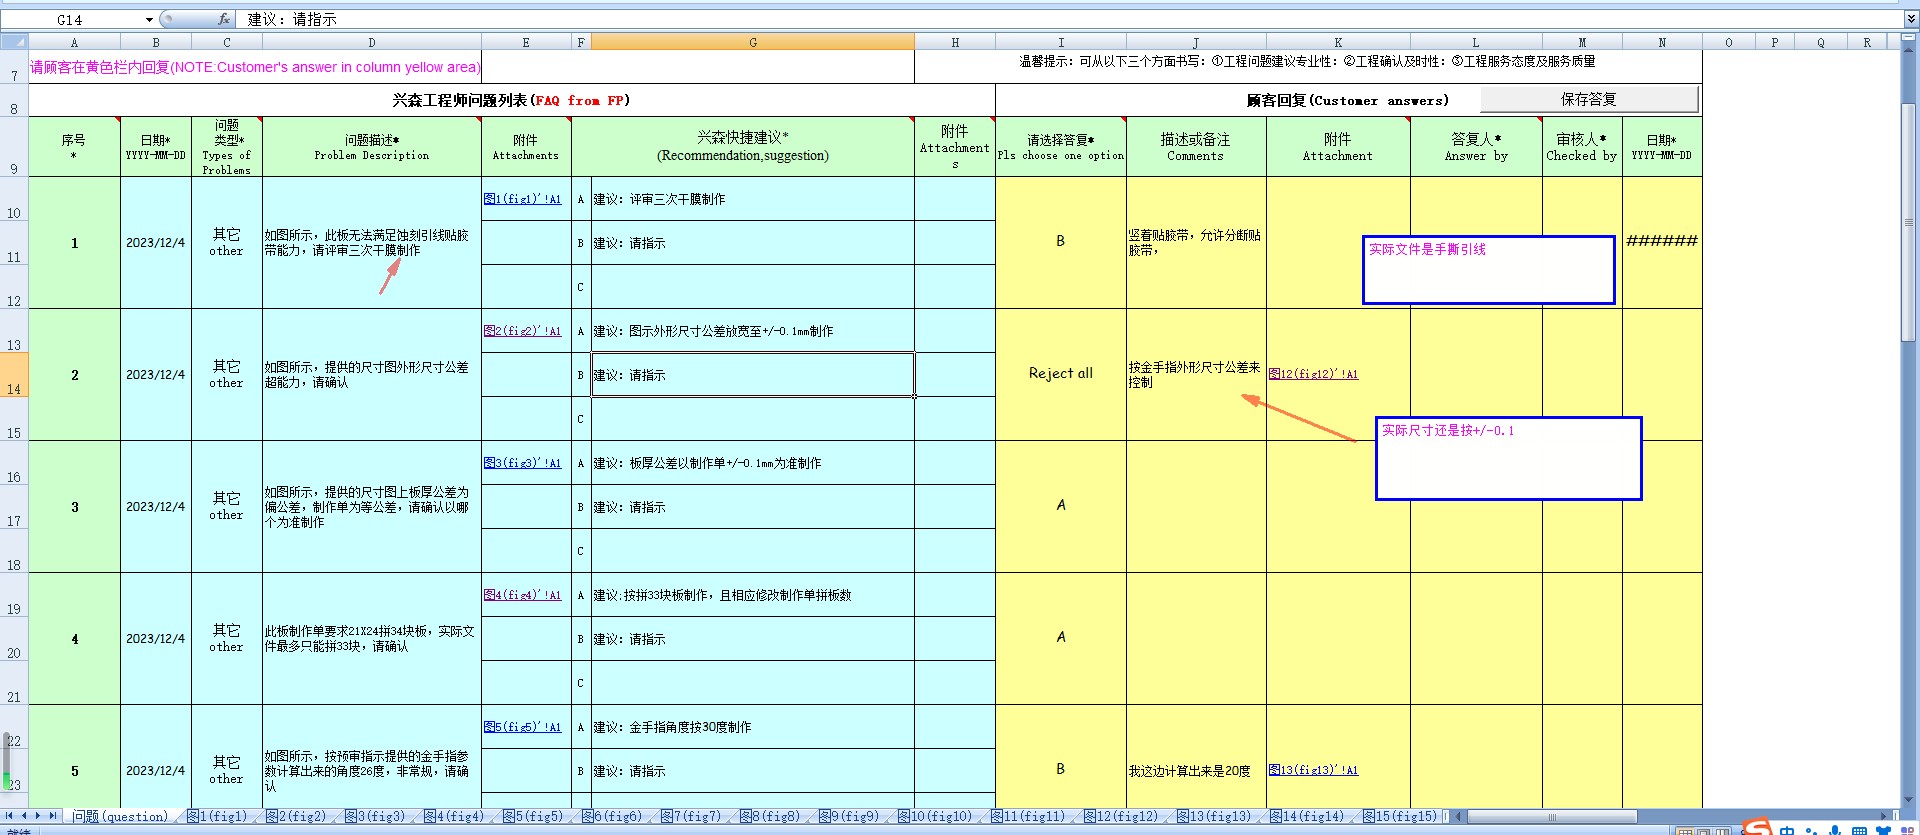1920x835 pixels.
Task: Select 问题描述 Problem Description header cell
Action: (372, 147)
